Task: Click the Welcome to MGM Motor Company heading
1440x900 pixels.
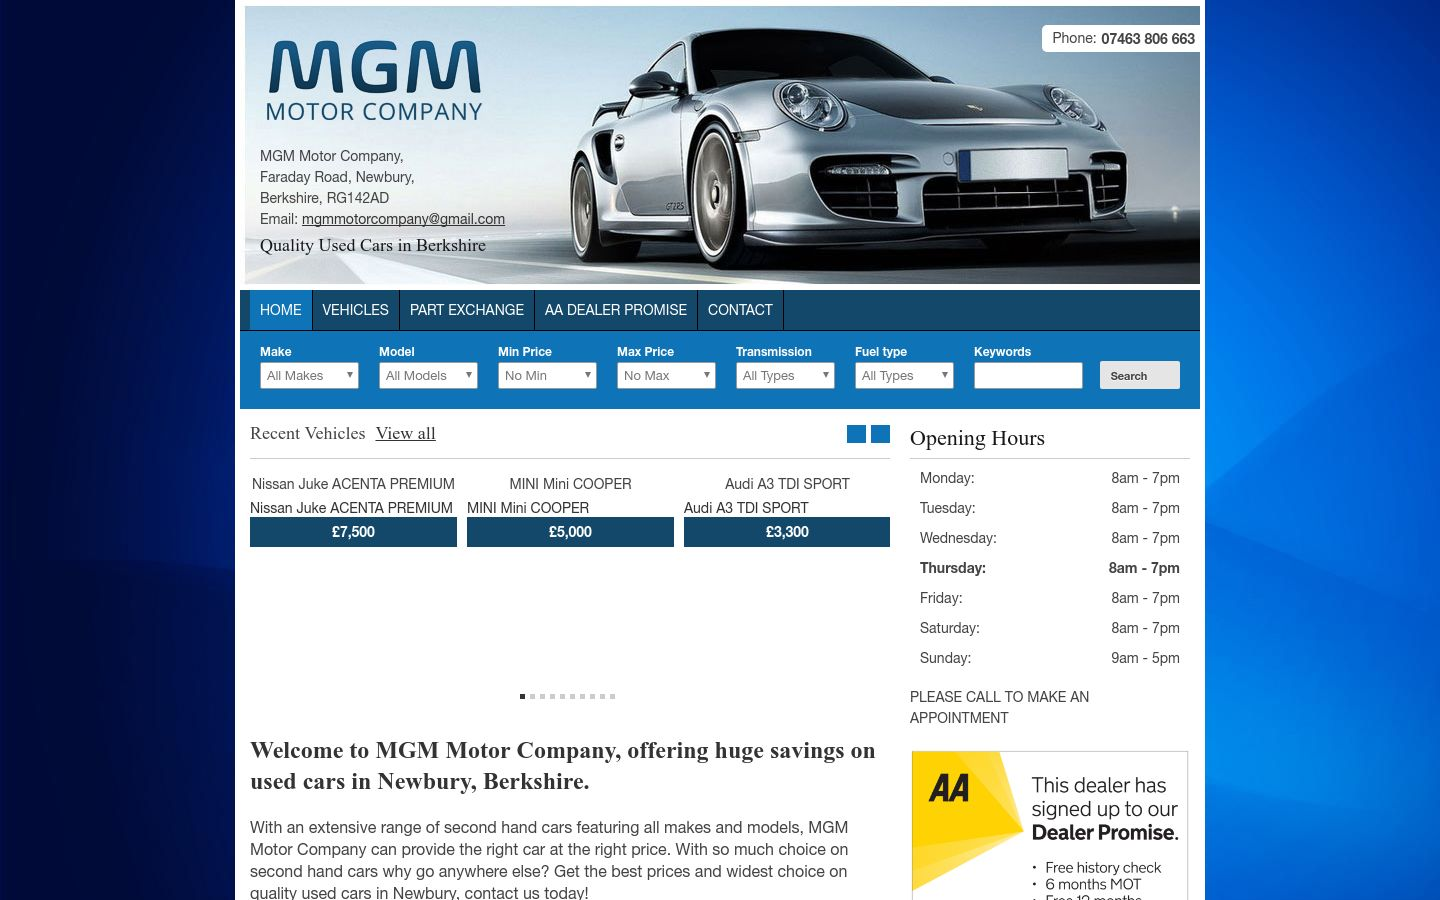Action: click(563, 766)
